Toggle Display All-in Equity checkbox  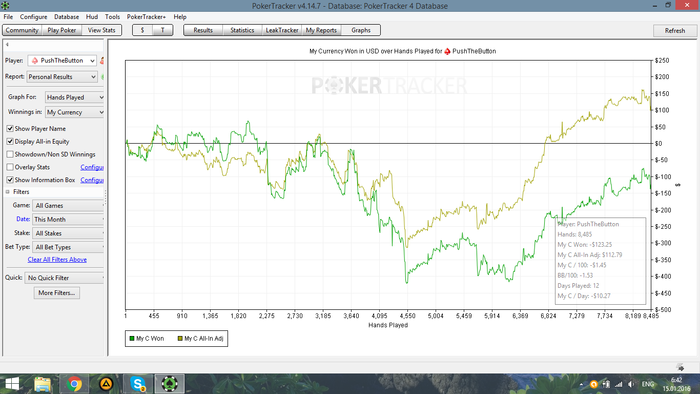click(10, 141)
